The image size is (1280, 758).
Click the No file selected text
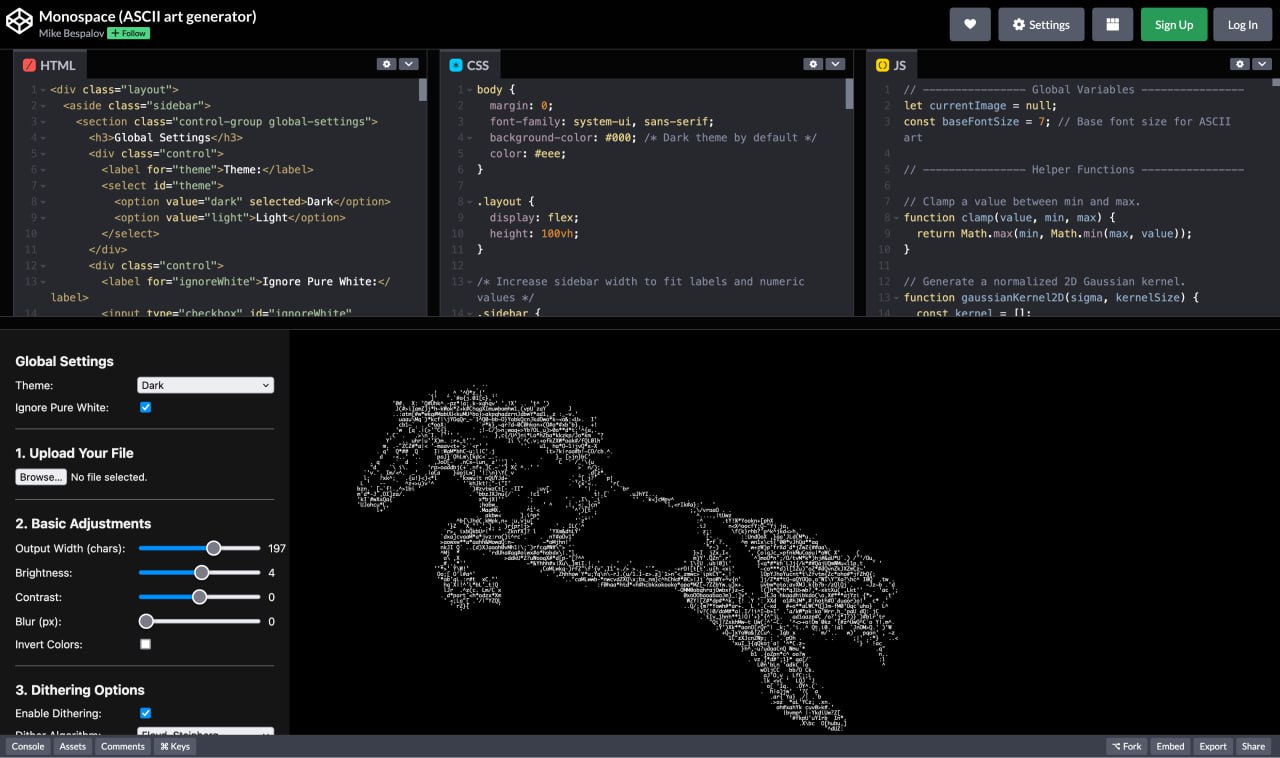[x=109, y=478]
